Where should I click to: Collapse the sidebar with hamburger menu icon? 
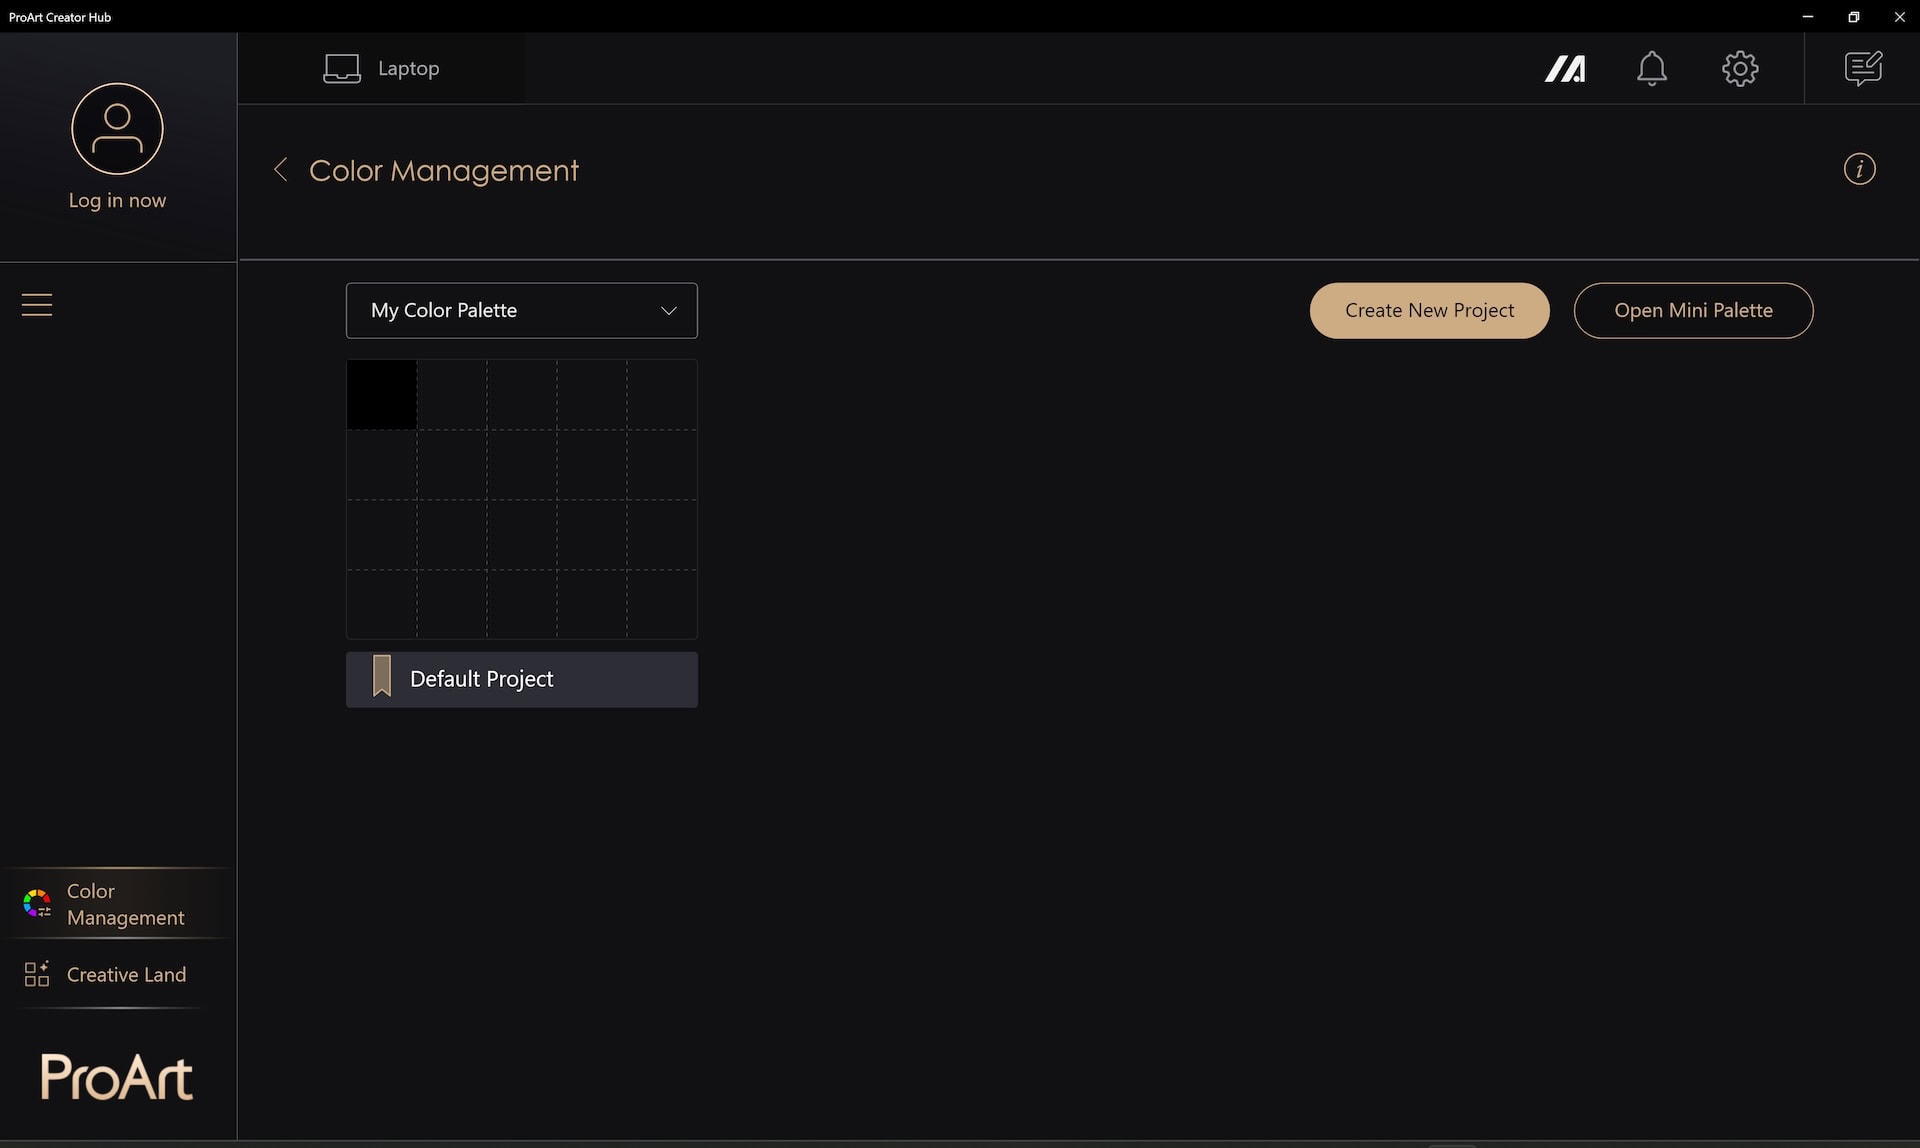(x=37, y=304)
